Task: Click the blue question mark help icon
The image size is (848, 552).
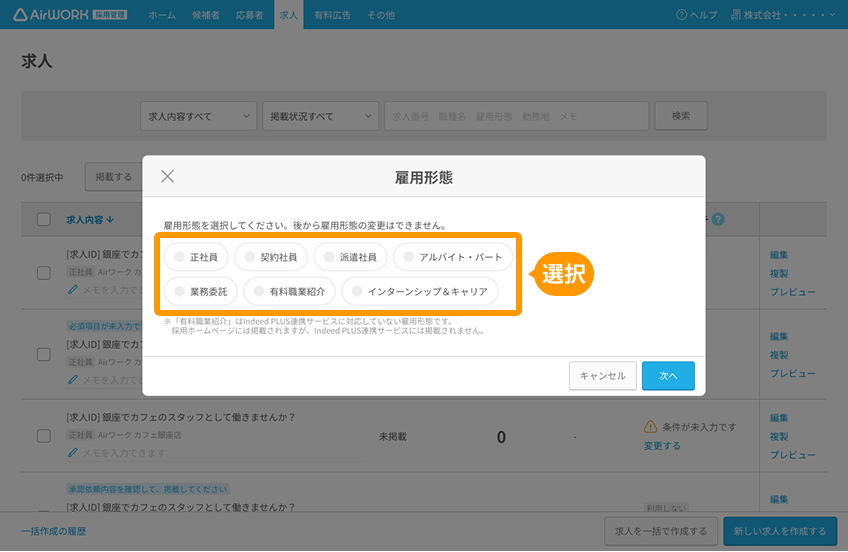Action: [x=718, y=220]
